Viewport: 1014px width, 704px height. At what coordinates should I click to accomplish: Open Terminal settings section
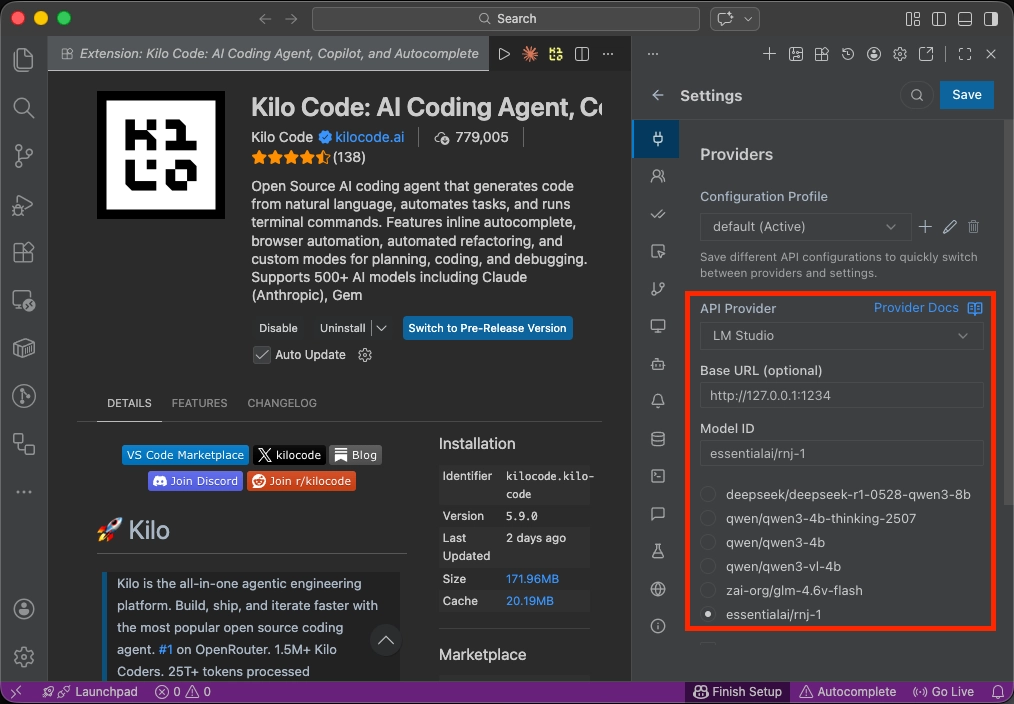(658, 476)
